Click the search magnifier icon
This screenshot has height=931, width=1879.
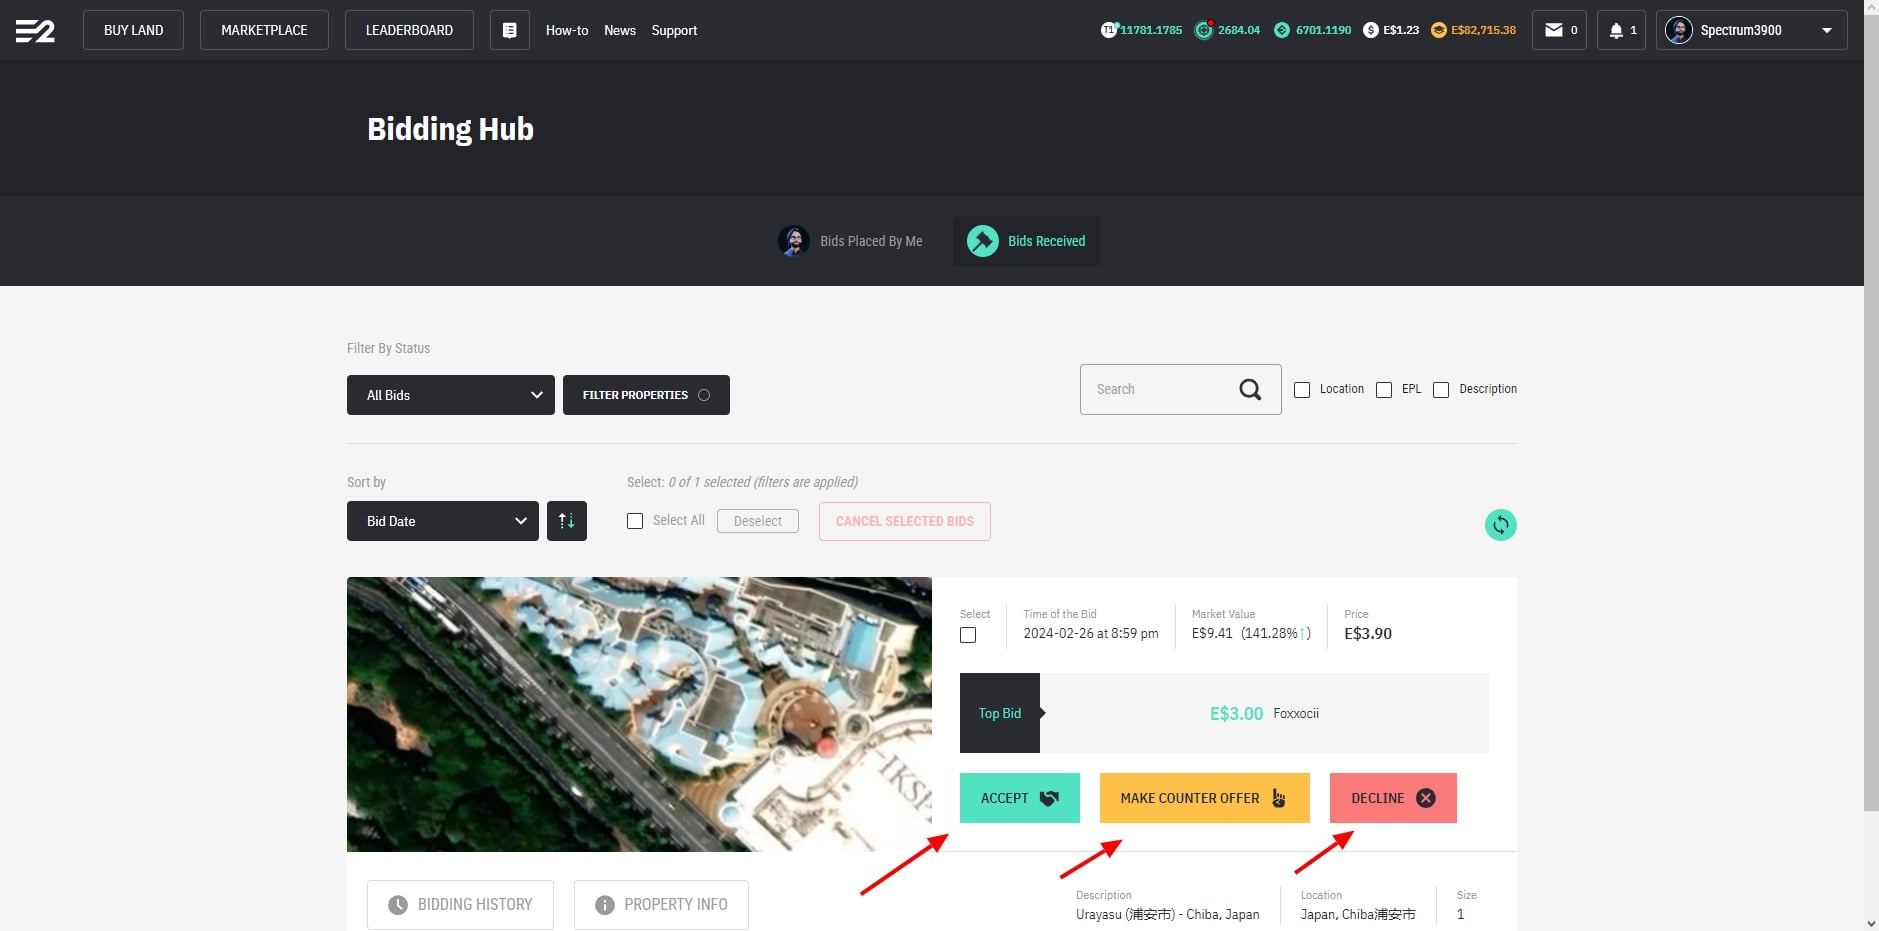coord(1250,390)
